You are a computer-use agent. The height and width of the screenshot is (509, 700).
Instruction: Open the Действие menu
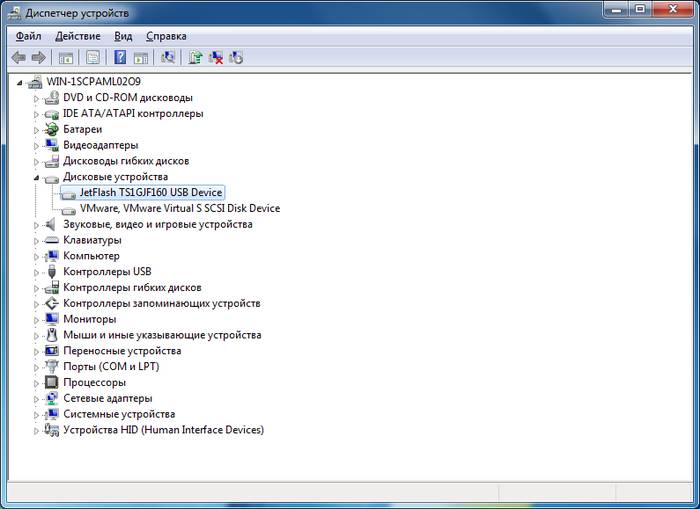tap(78, 36)
